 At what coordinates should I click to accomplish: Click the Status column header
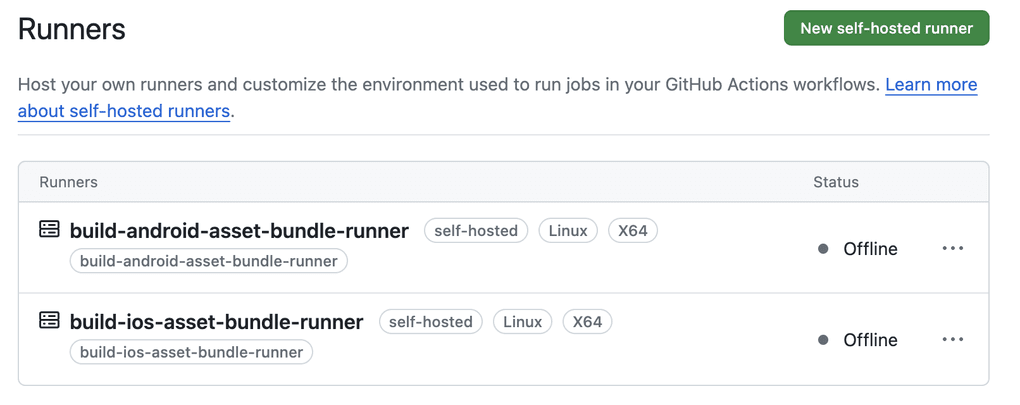(836, 182)
